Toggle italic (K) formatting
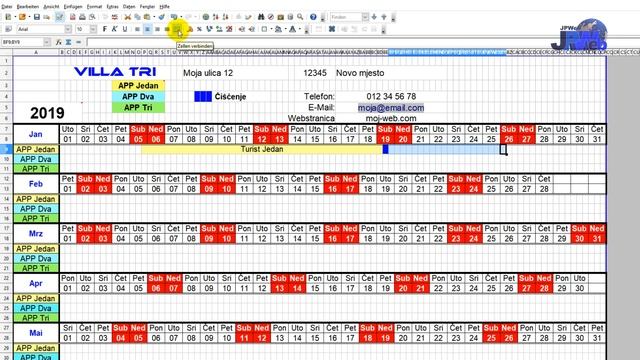640x360 pixels. (114, 29)
